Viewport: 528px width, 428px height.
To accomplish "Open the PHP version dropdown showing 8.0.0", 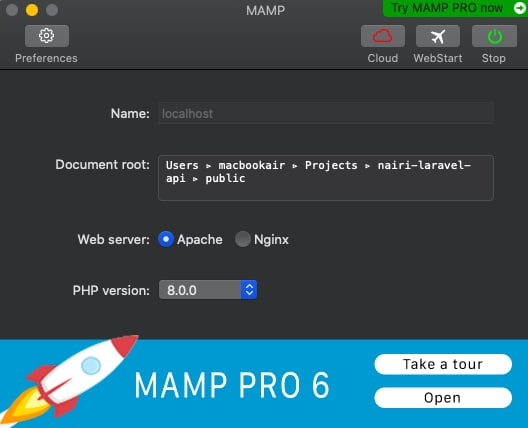I will coord(208,290).
